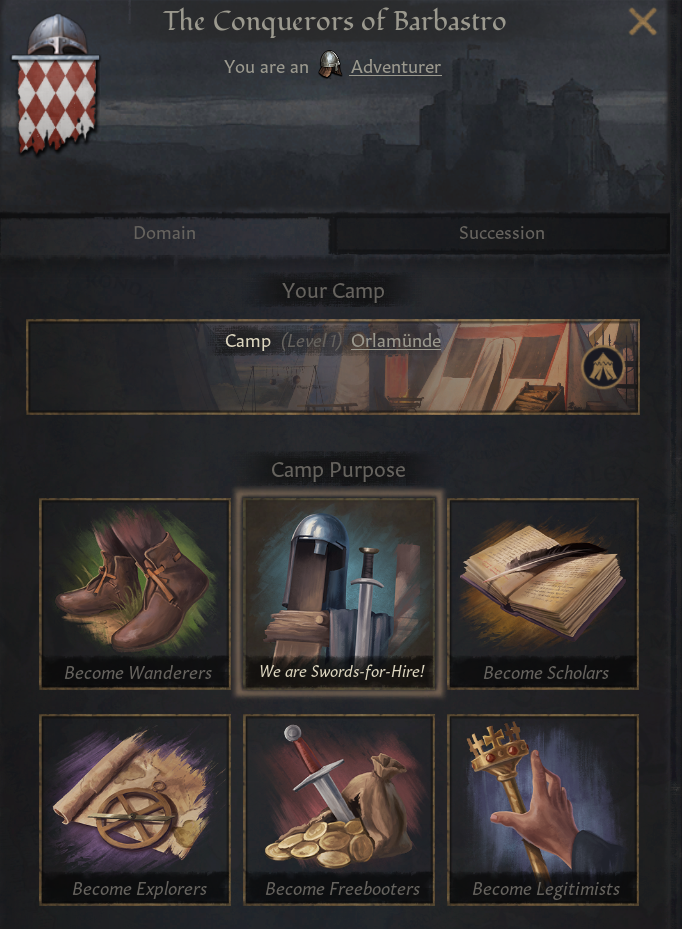The image size is (682, 929).
Task: Click the Become Explorers caption text
Action: point(140,889)
